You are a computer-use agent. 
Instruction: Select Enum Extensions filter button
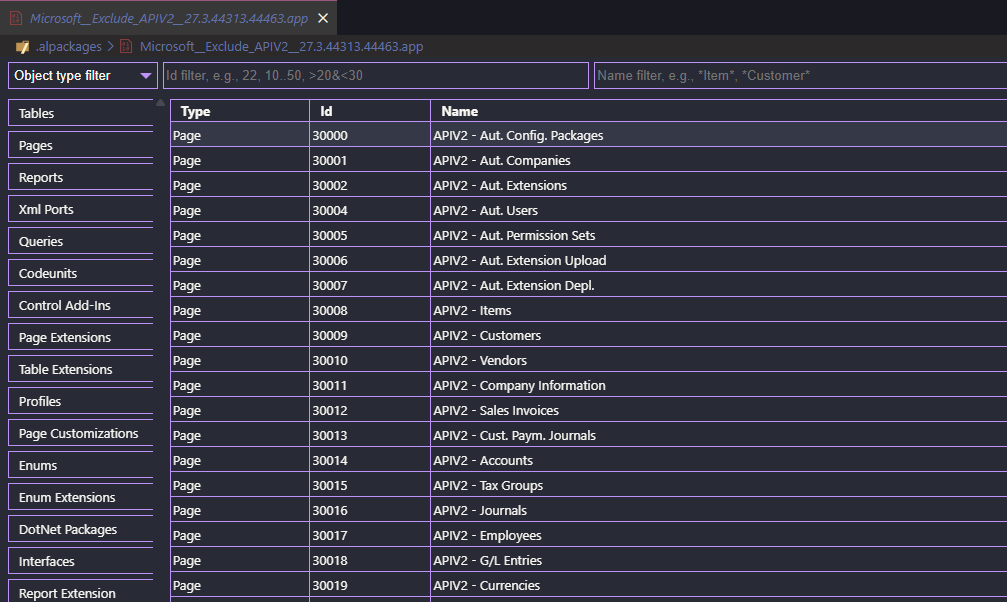point(80,498)
